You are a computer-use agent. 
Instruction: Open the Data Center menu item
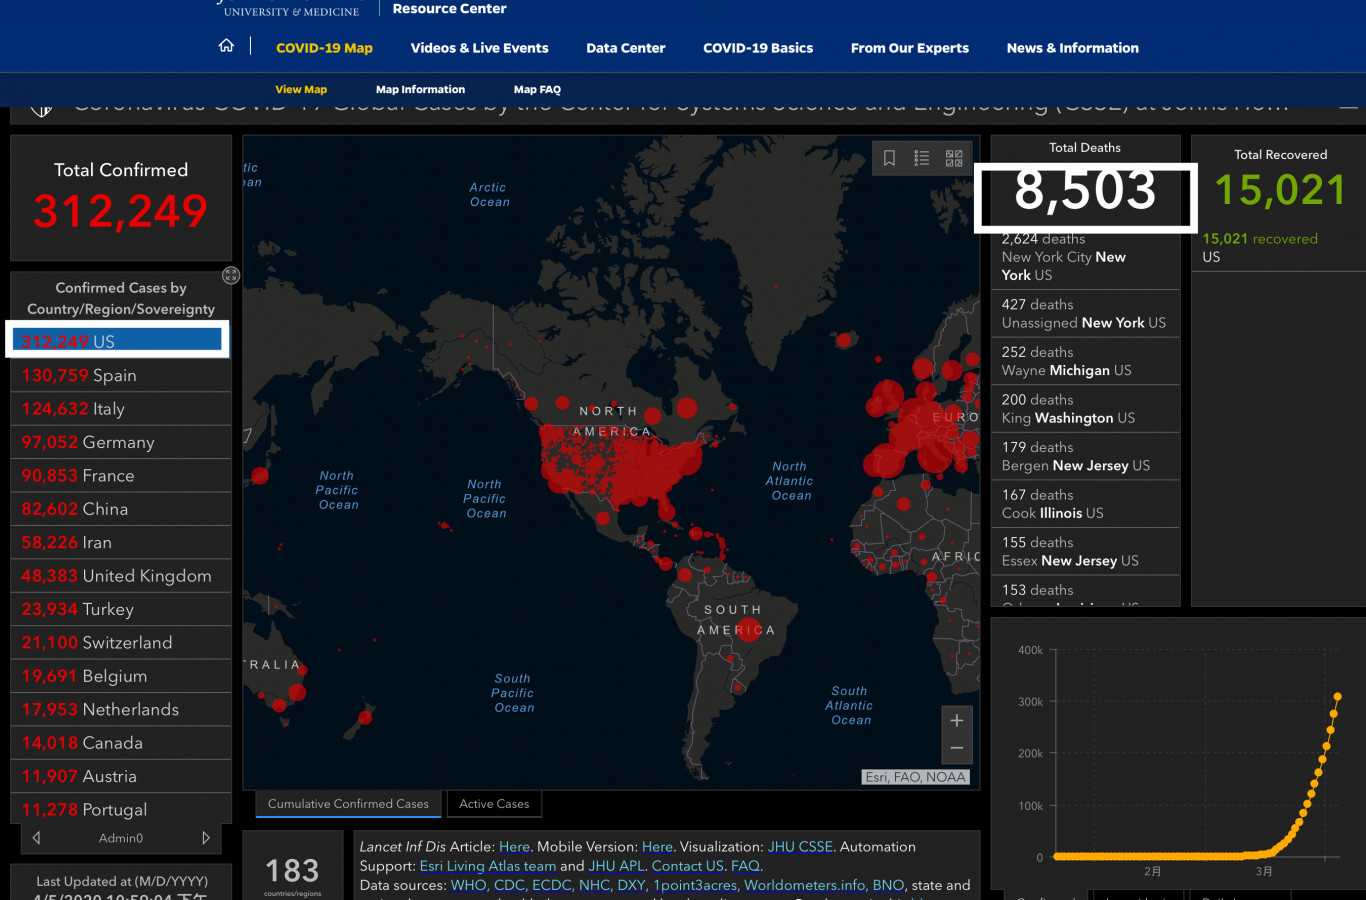625,48
